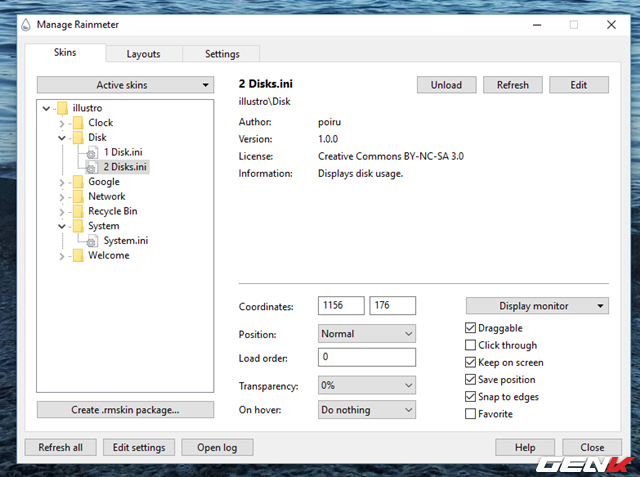
Task: Select the Welcome folder label
Action: (109, 255)
